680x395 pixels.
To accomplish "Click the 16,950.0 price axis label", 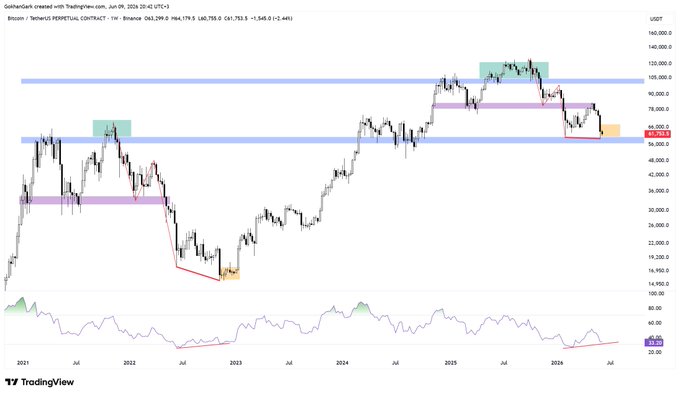I will tap(660, 271).
